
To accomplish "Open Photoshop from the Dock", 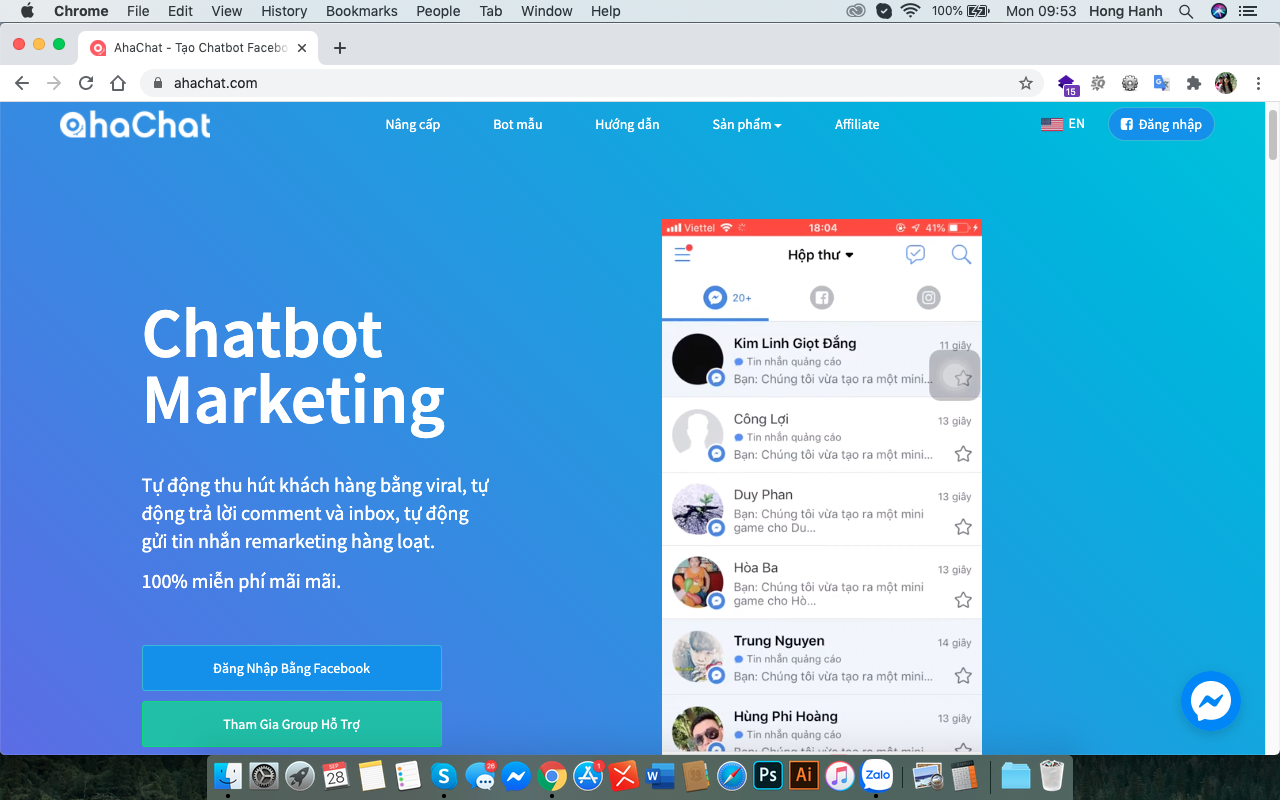I will (x=767, y=775).
